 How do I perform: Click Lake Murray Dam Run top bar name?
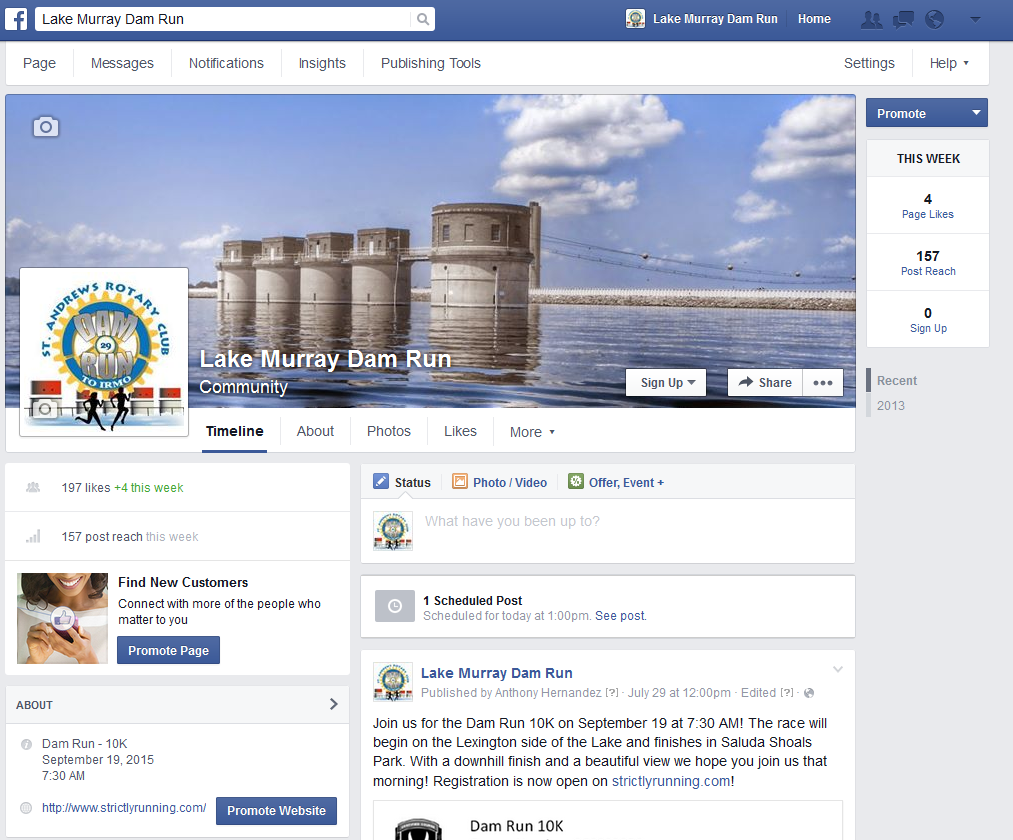click(x=715, y=19)
